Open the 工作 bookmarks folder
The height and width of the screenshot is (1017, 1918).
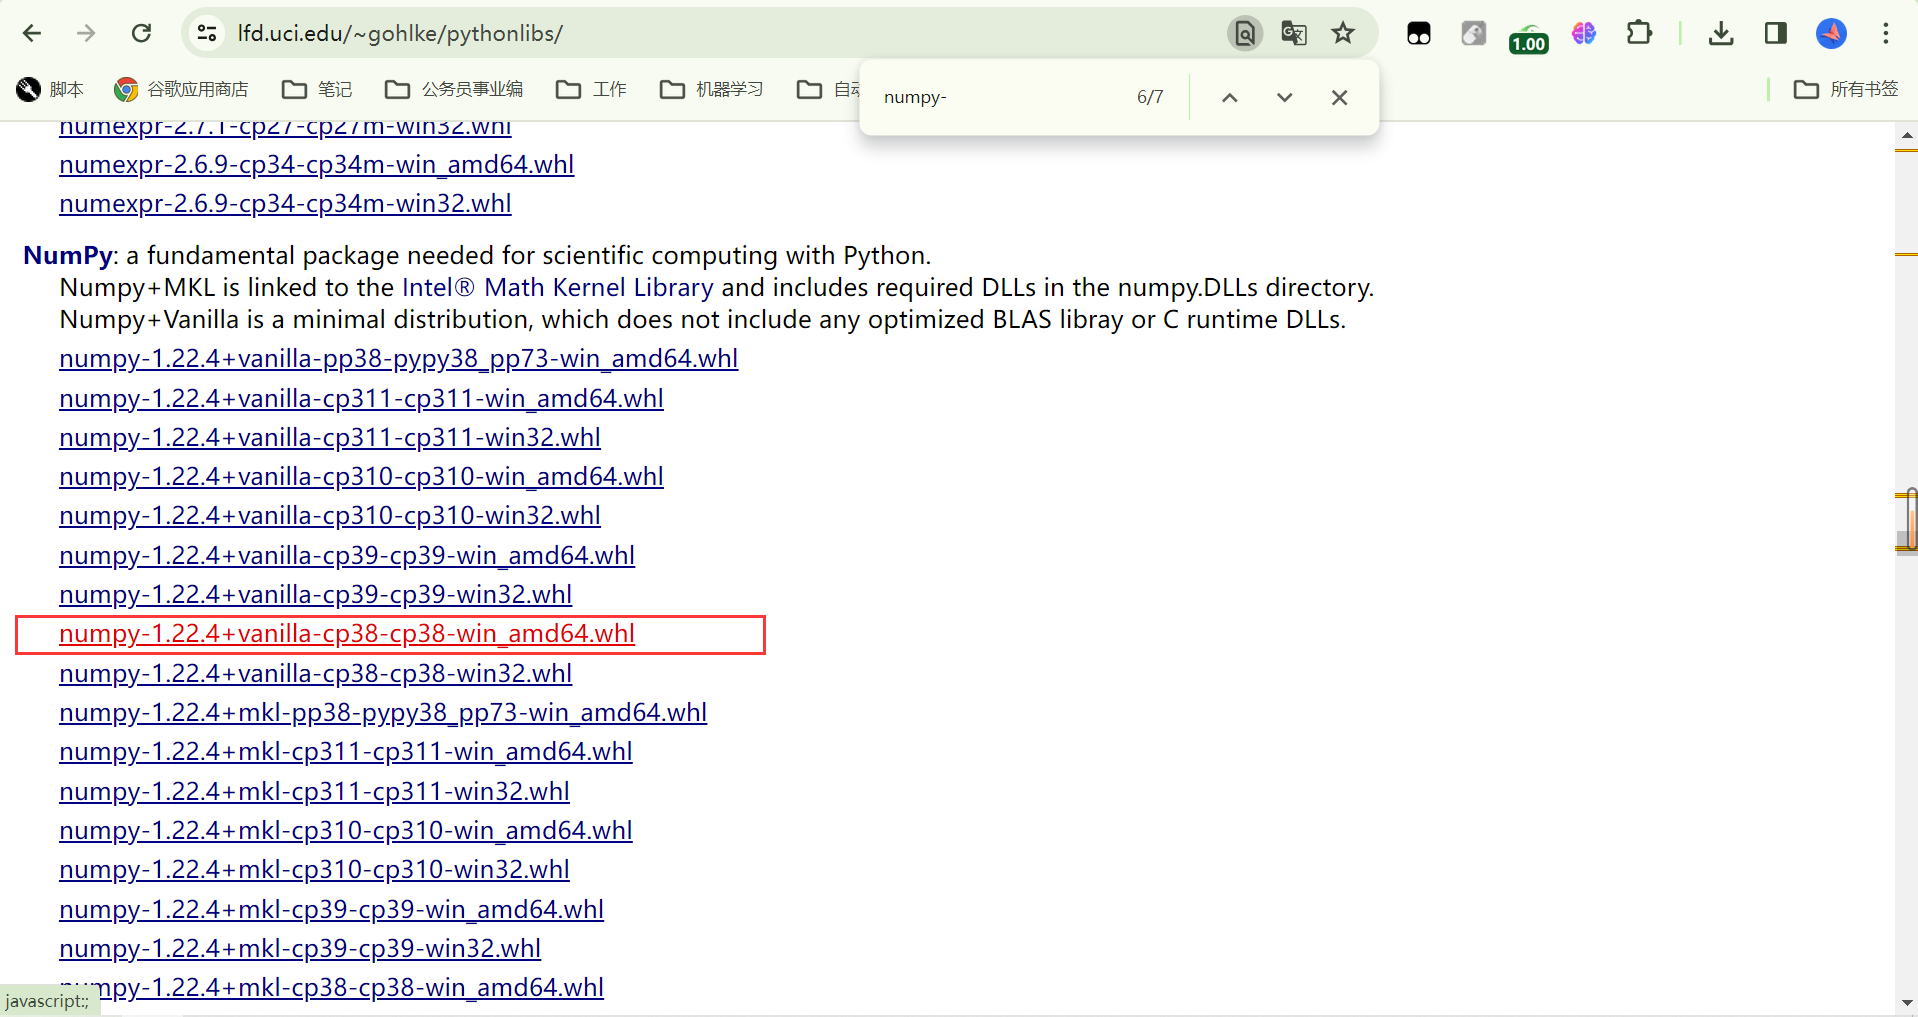tap(591, 89)
